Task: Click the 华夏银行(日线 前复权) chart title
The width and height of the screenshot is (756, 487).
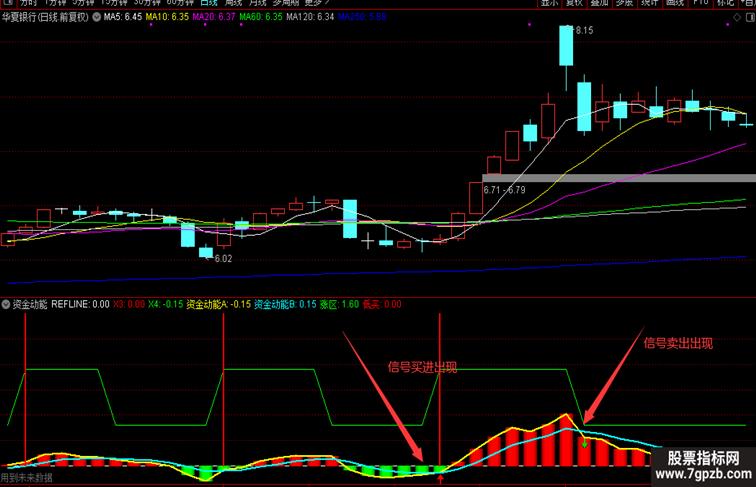Action: (45, 17)
